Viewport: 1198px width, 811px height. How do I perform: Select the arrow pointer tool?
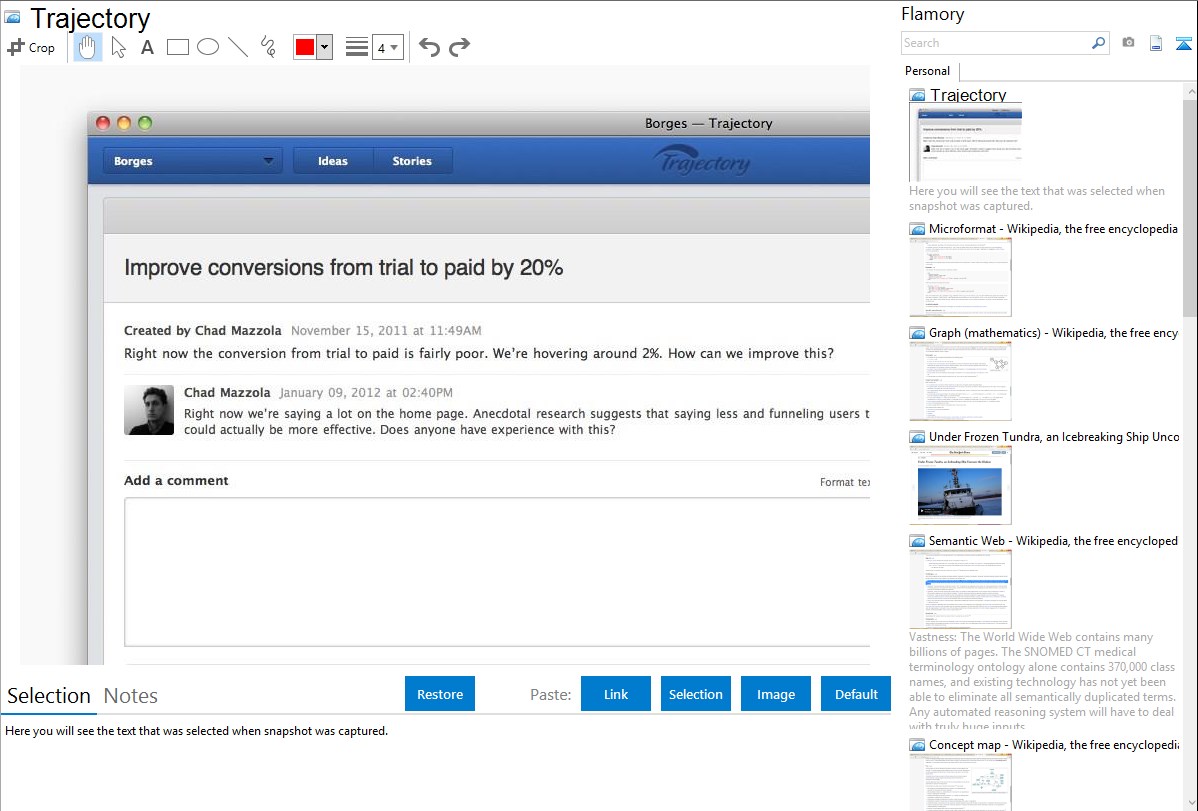[x=118, y=47]
